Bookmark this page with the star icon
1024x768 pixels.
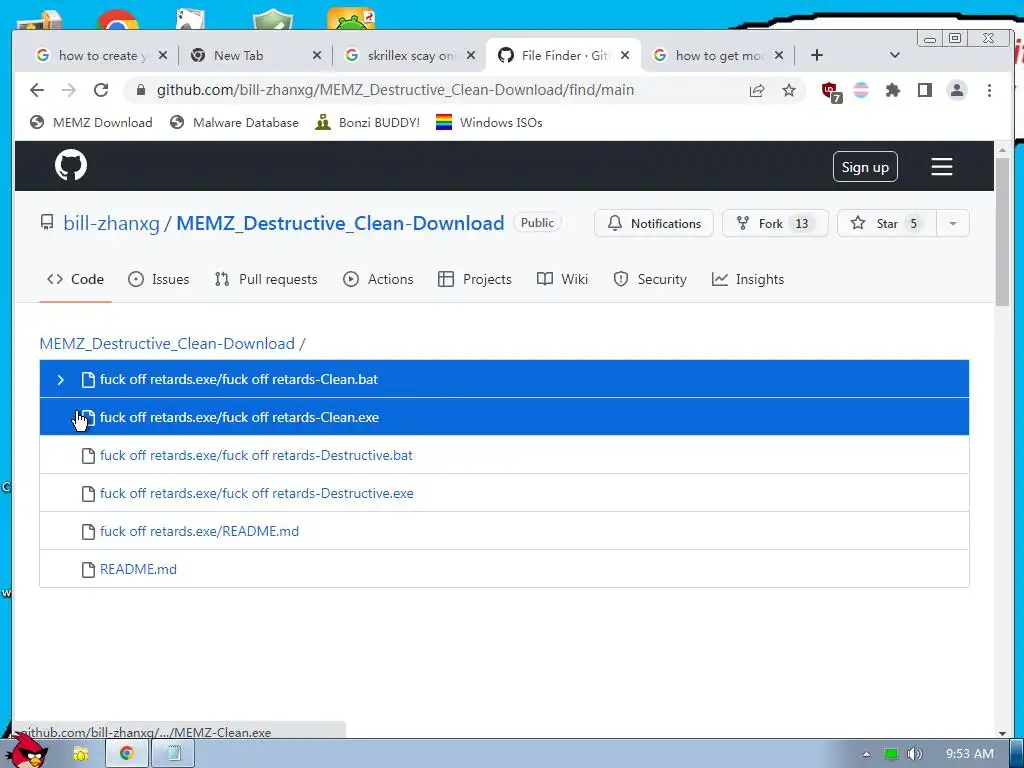click(x=789, y=90)
